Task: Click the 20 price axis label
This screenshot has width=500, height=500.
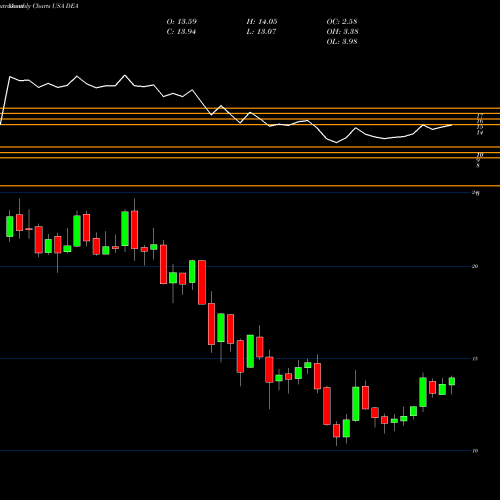Action: [475, 266]
